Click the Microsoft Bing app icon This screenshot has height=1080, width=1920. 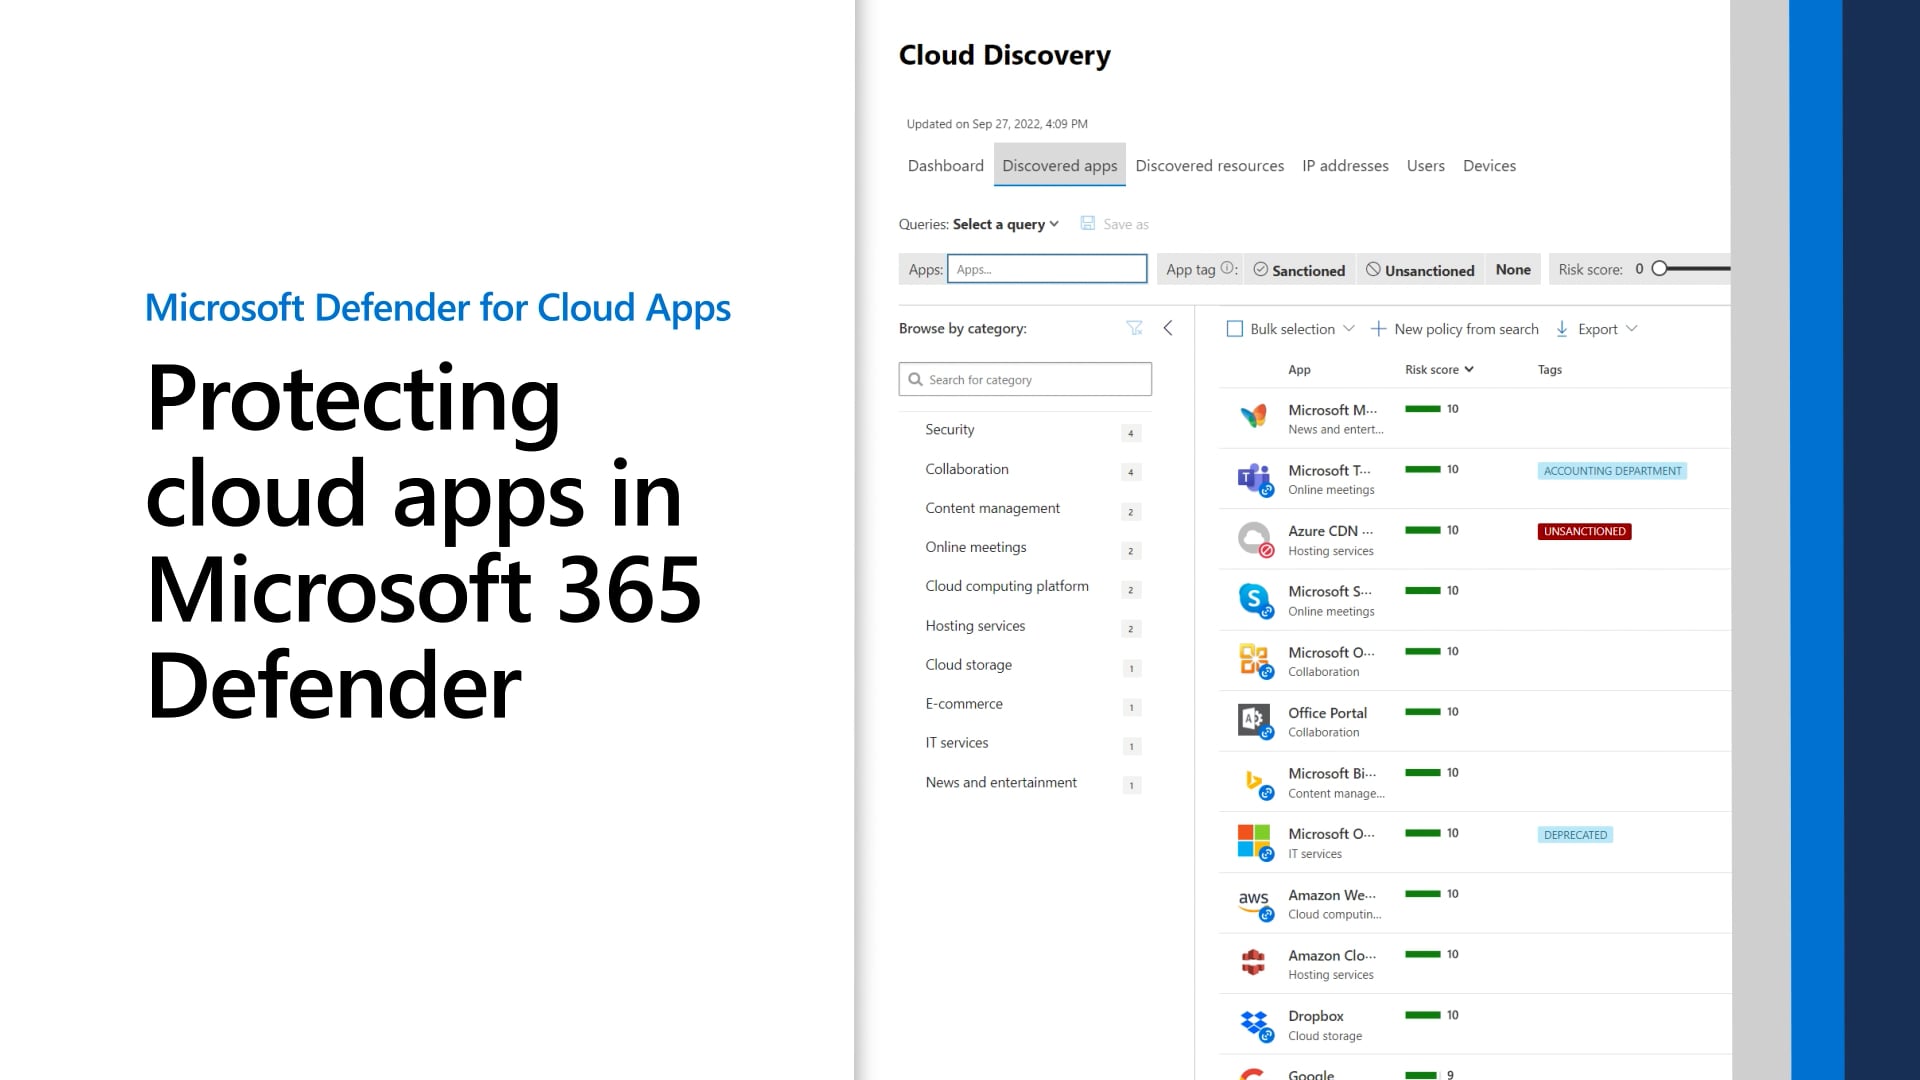point(1253,782)
